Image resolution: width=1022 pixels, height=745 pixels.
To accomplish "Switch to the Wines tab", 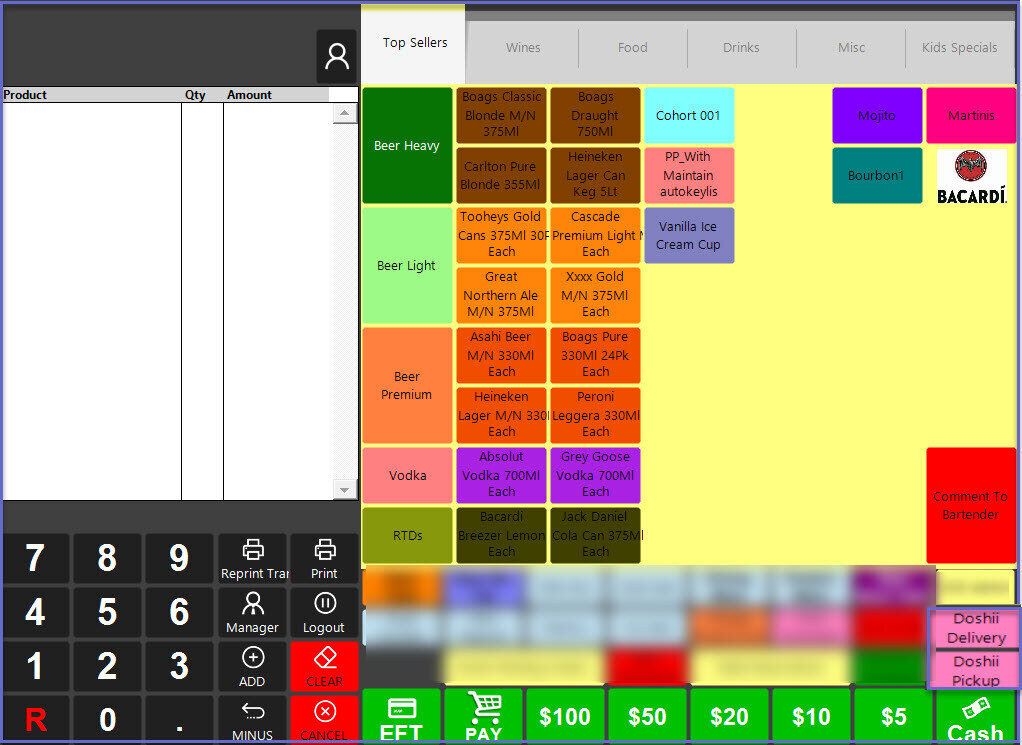I will tap(523, 48).
